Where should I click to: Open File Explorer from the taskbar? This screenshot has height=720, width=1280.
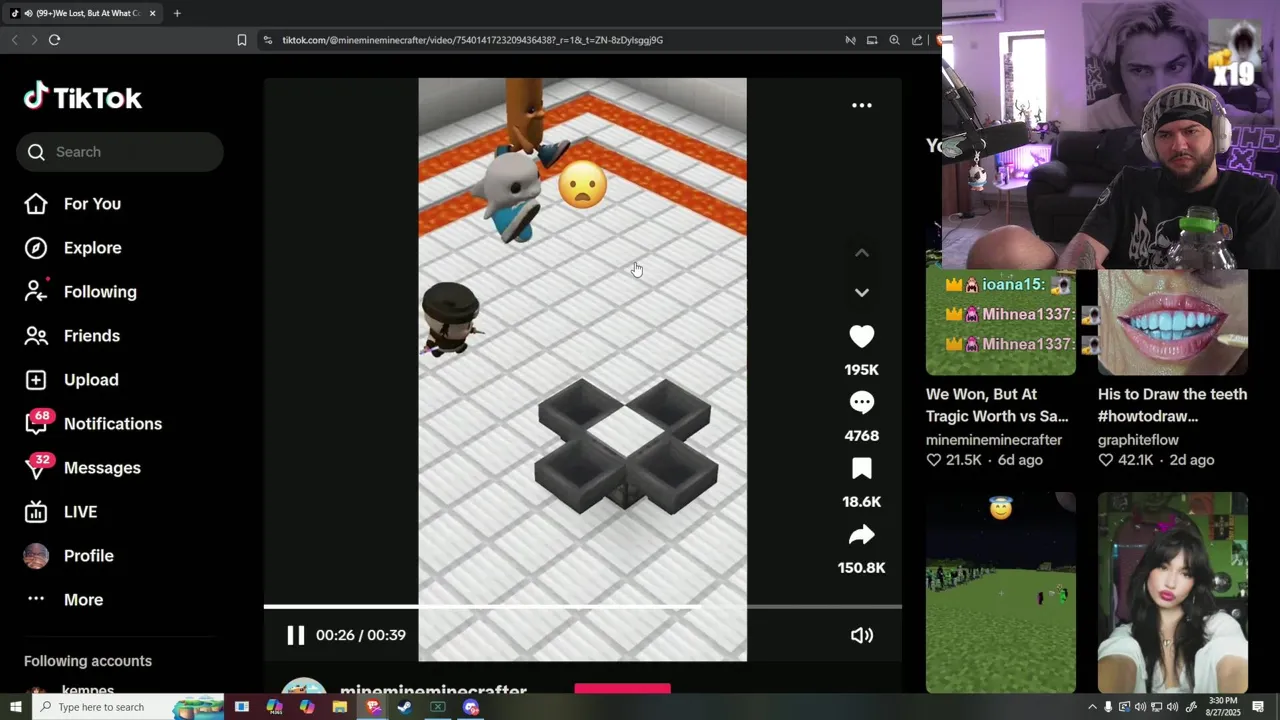340,707
